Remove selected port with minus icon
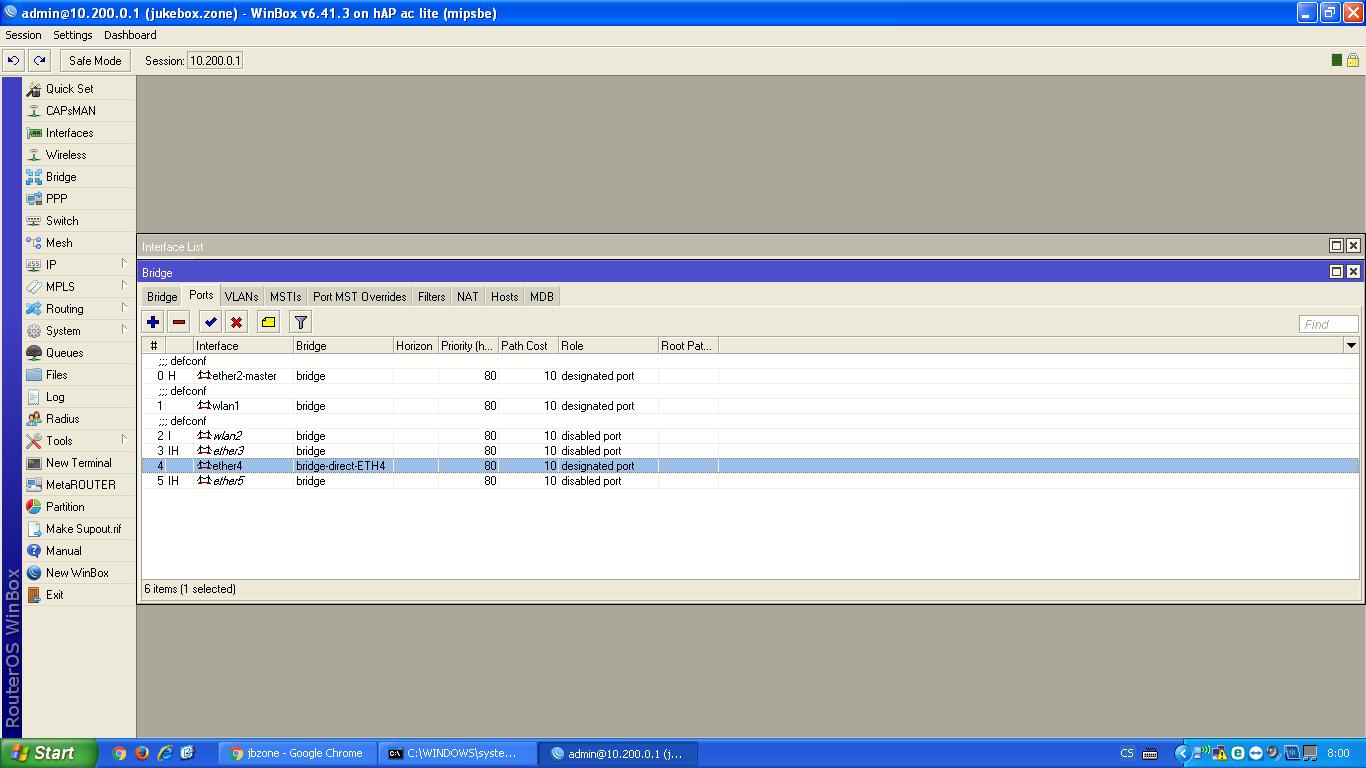 pyautogui.click(x=179, y=322)
